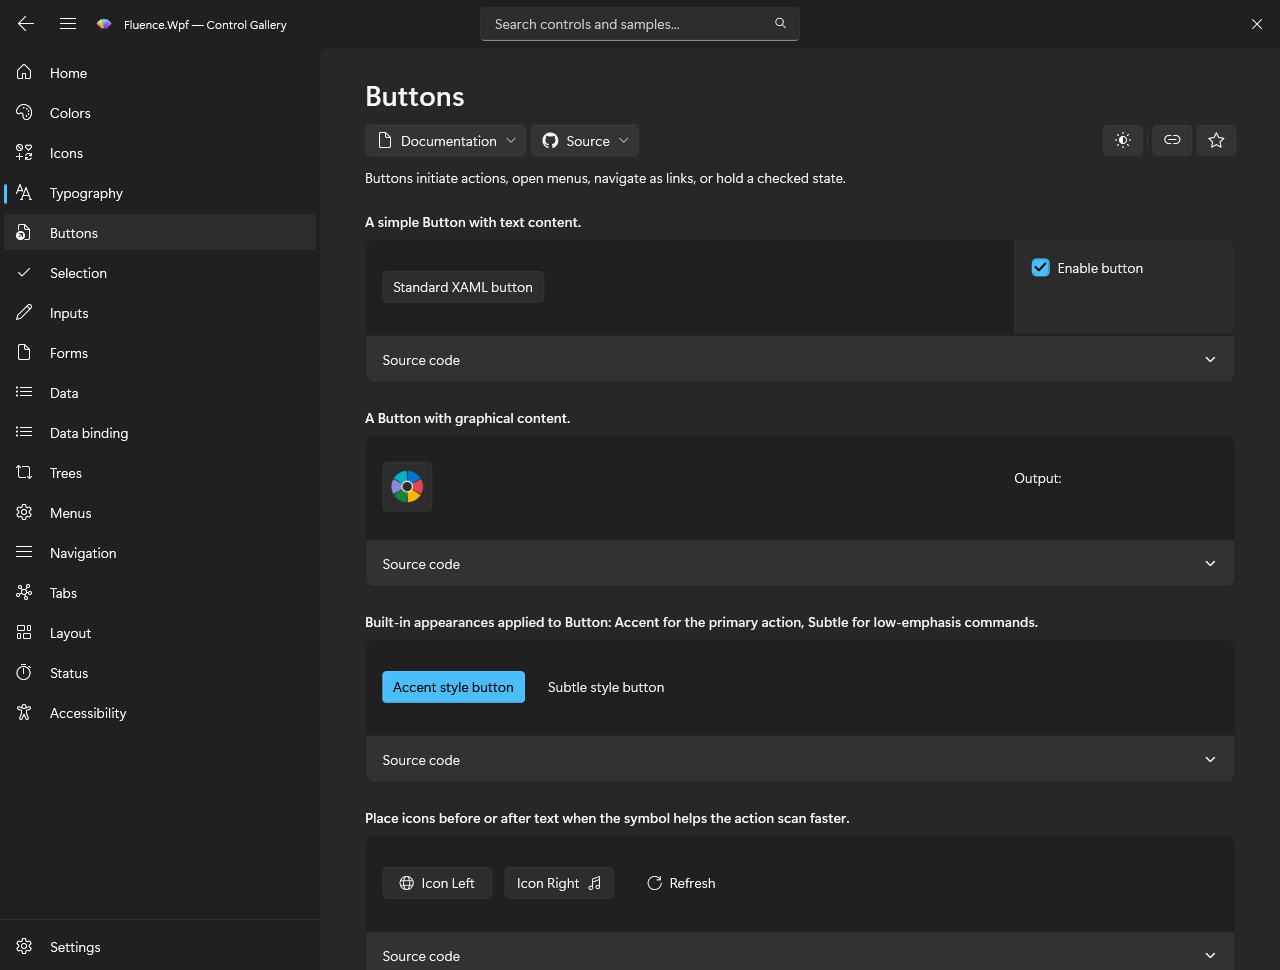Click the Data list icon in sidebar

pyautogui.click(x=24, y=392)
